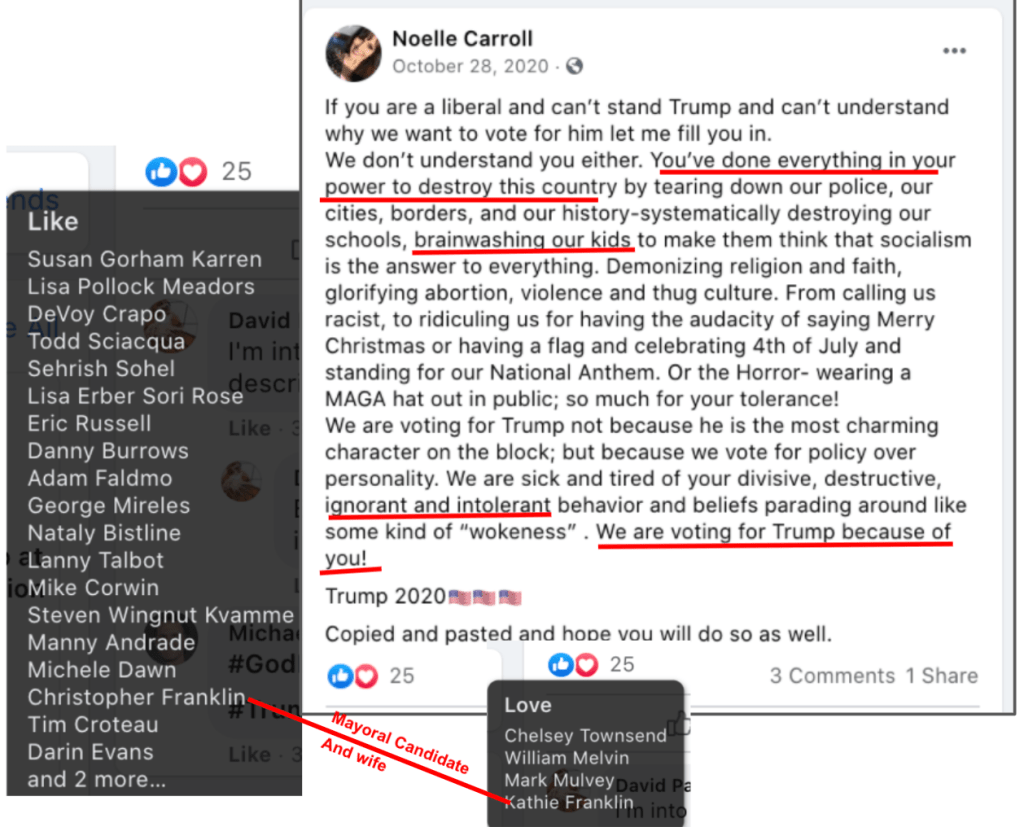Click the heart reaction icon above the Love tooltip
This screenshot has height=827, width=1024.
coord(586,664)
